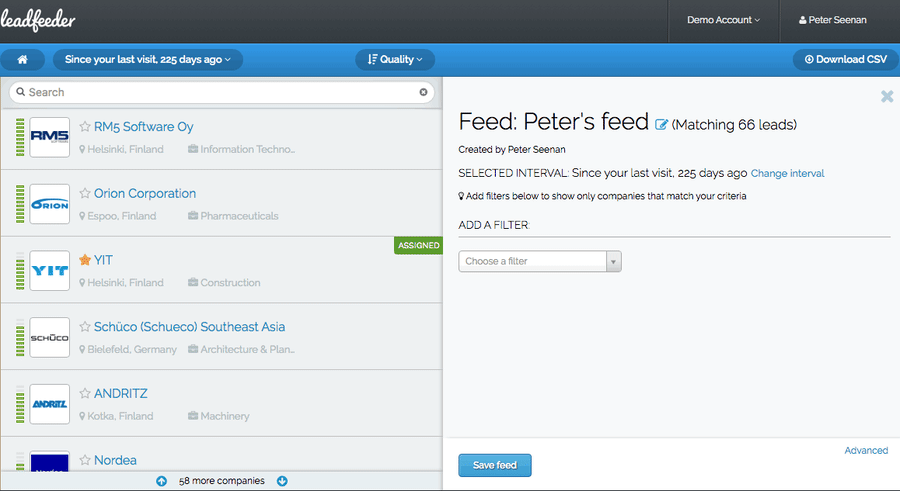900x491 pixels.
Task: Open the Peter Seenan user menu
Action: (832, 20)
